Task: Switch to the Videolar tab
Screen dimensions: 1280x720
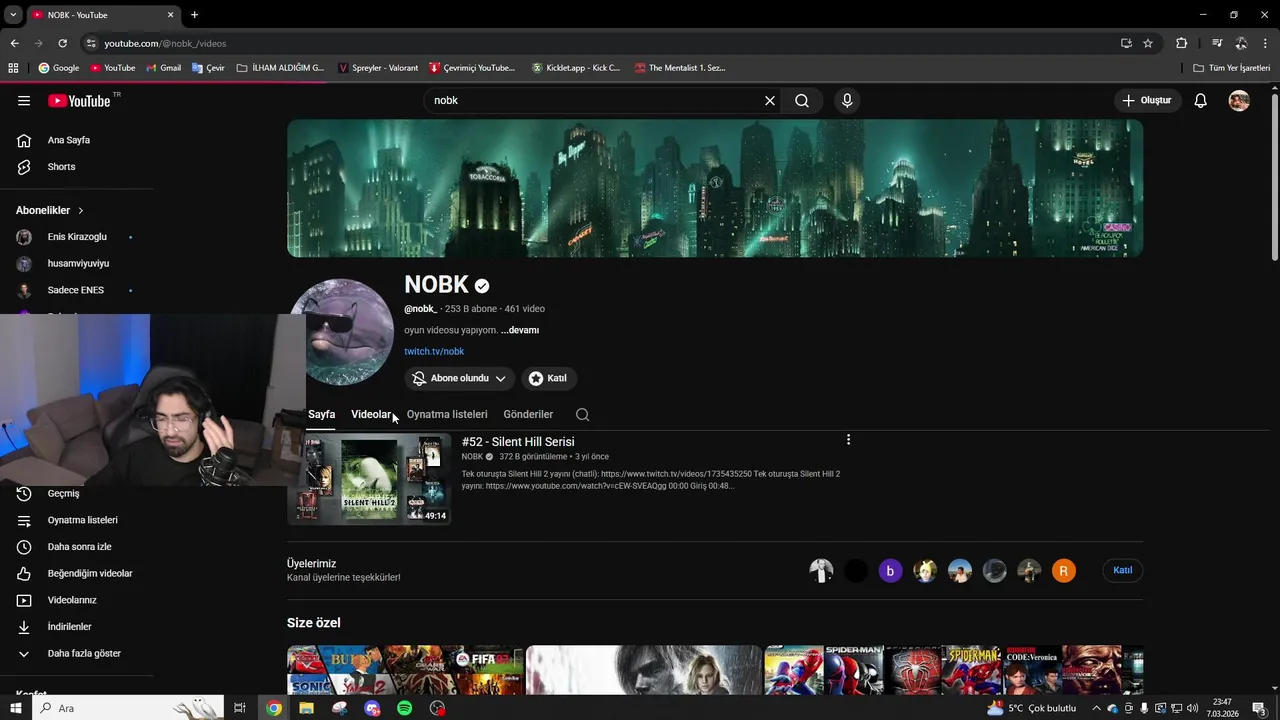Action: click(371, 414)
